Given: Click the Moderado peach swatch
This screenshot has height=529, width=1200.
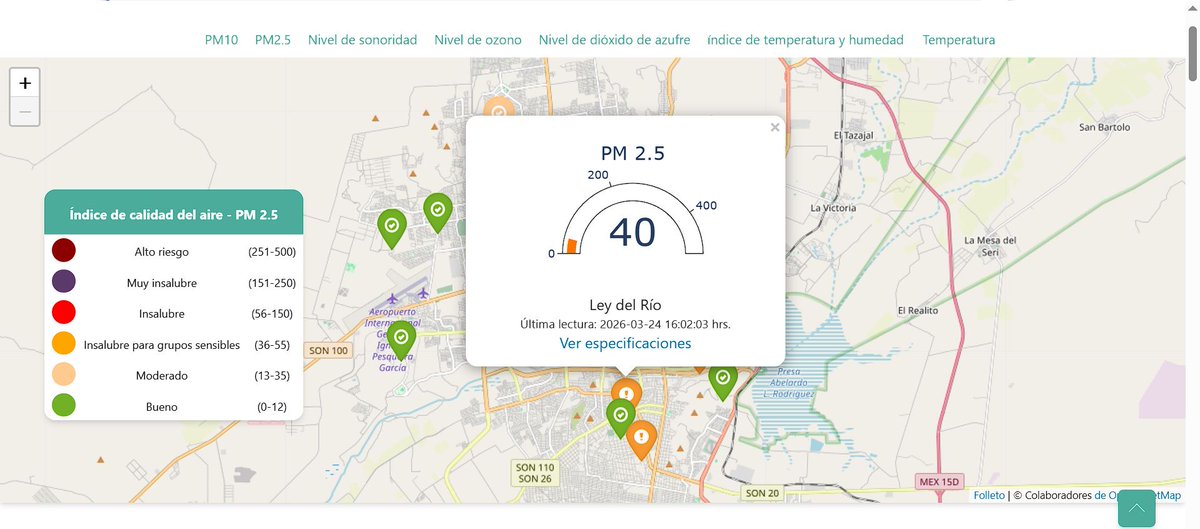Looking at the screenshot, I should click(x=64, y=375).
